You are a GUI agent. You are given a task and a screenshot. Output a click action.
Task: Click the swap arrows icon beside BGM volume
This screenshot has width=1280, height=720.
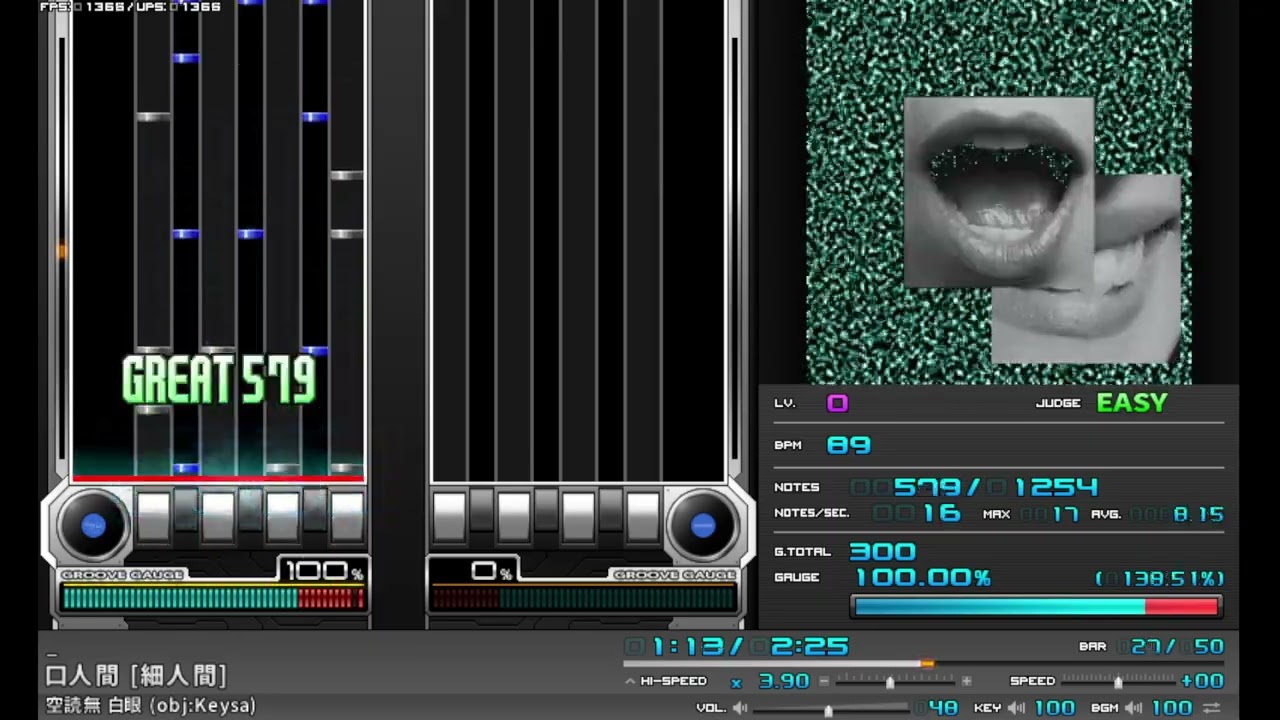[x=1211, y=708]
